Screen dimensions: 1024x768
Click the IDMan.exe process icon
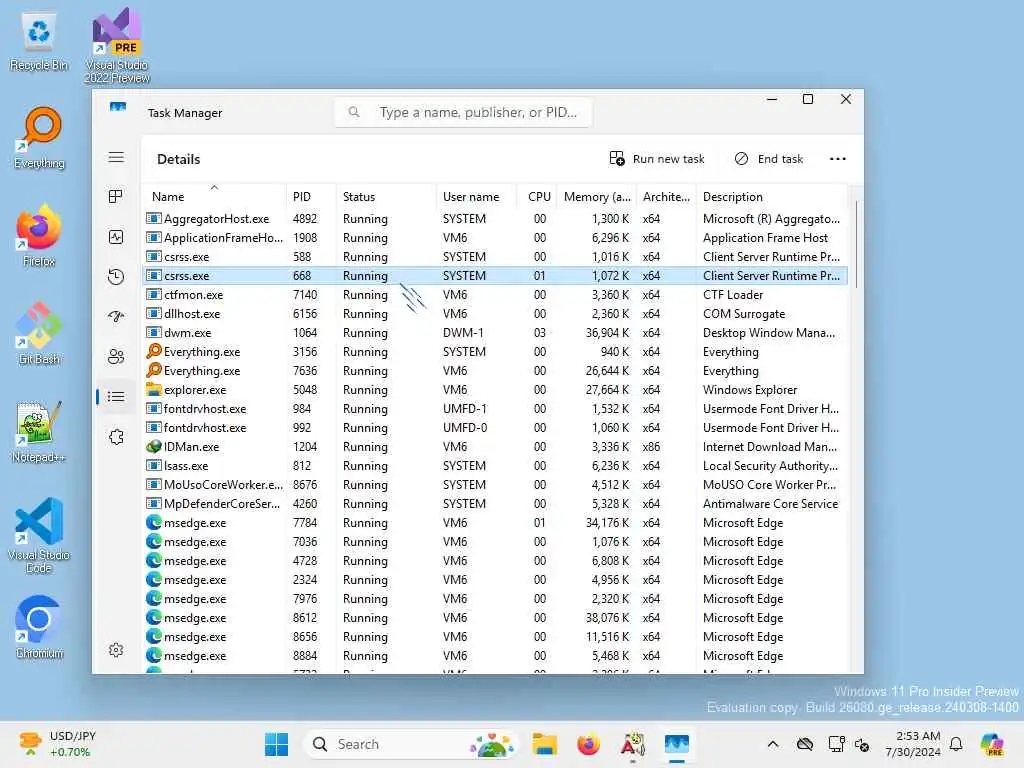click(153, 447)
